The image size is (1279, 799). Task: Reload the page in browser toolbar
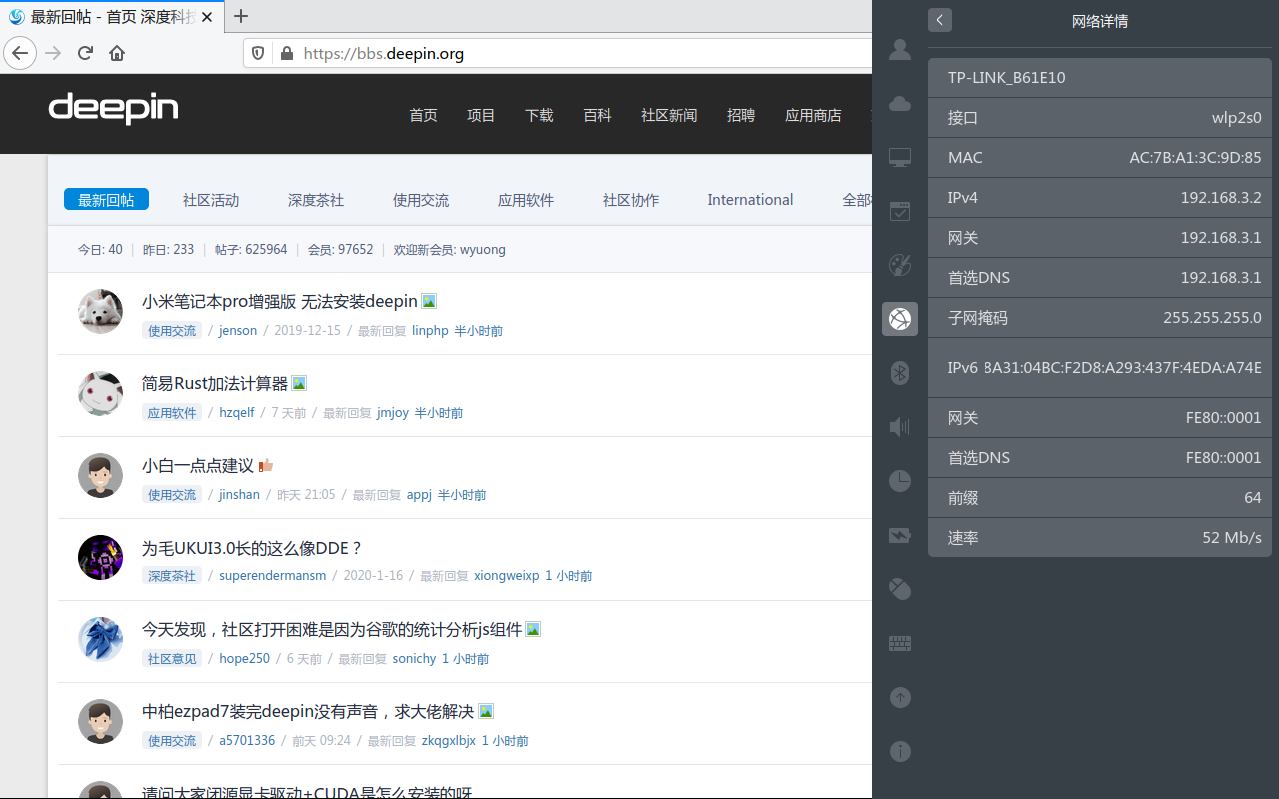85,53
